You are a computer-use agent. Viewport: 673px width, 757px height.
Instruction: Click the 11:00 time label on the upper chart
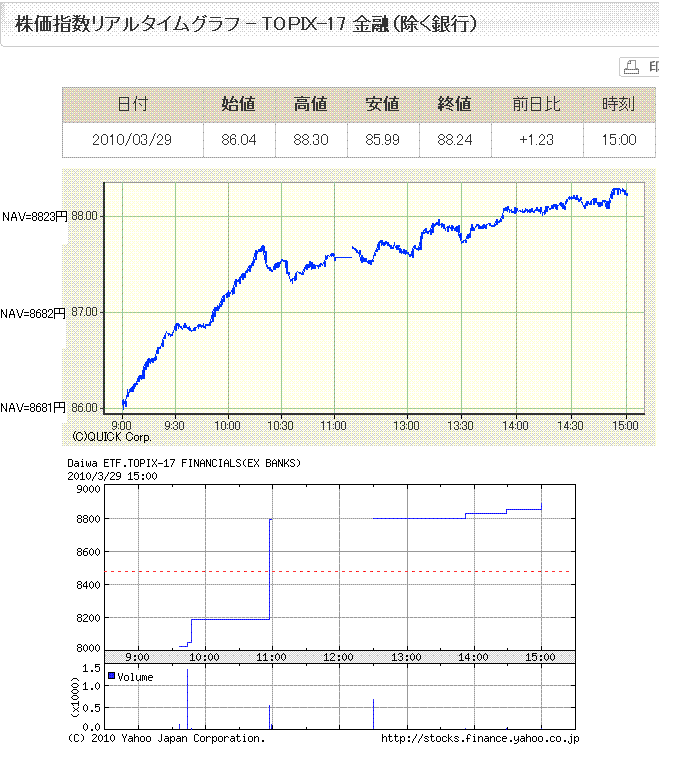click(333, 424)
